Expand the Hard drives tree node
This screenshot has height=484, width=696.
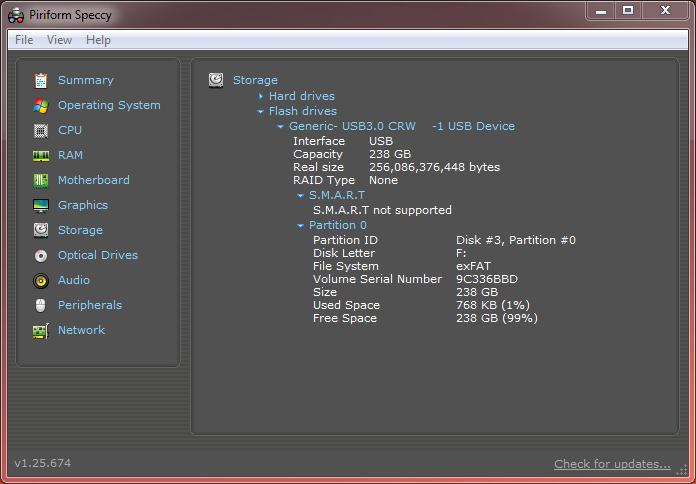point(261,96)
